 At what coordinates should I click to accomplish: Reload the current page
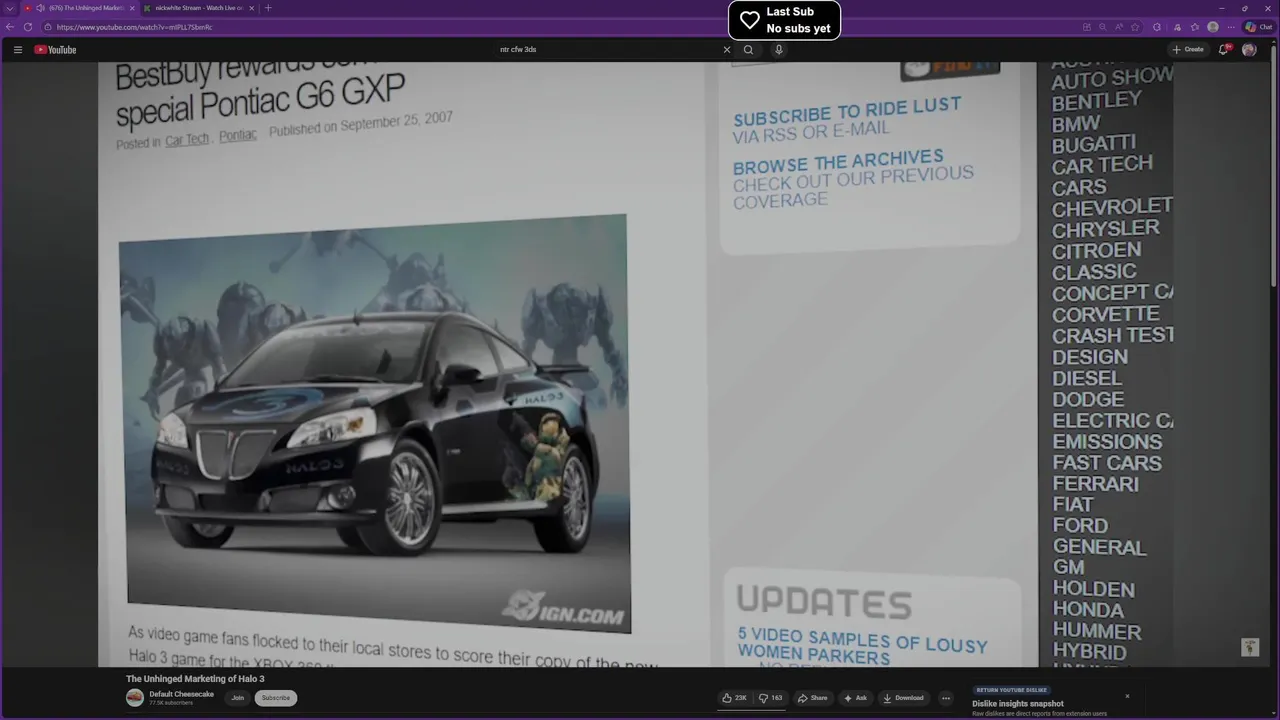pos(27,27)
